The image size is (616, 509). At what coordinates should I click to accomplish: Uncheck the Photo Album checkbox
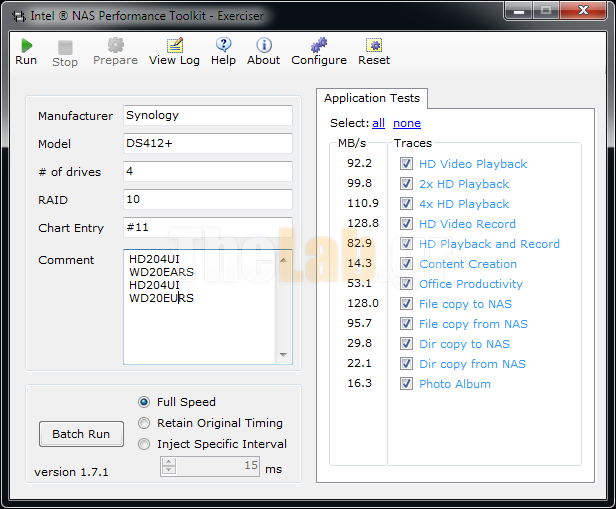406,384
